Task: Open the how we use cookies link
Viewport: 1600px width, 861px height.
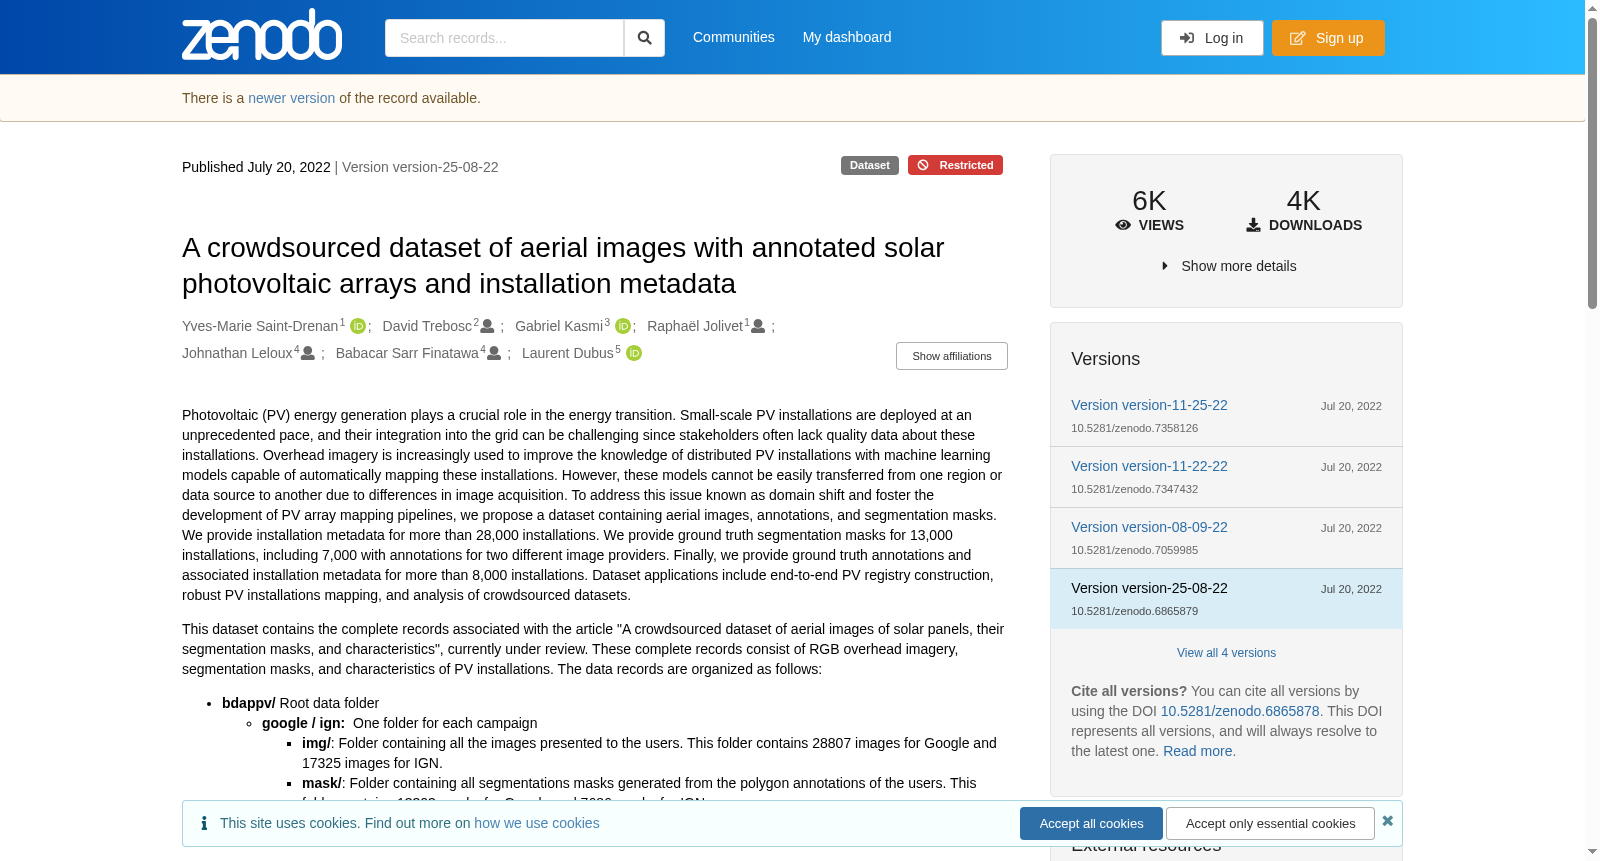Action: tap(537, 823)
